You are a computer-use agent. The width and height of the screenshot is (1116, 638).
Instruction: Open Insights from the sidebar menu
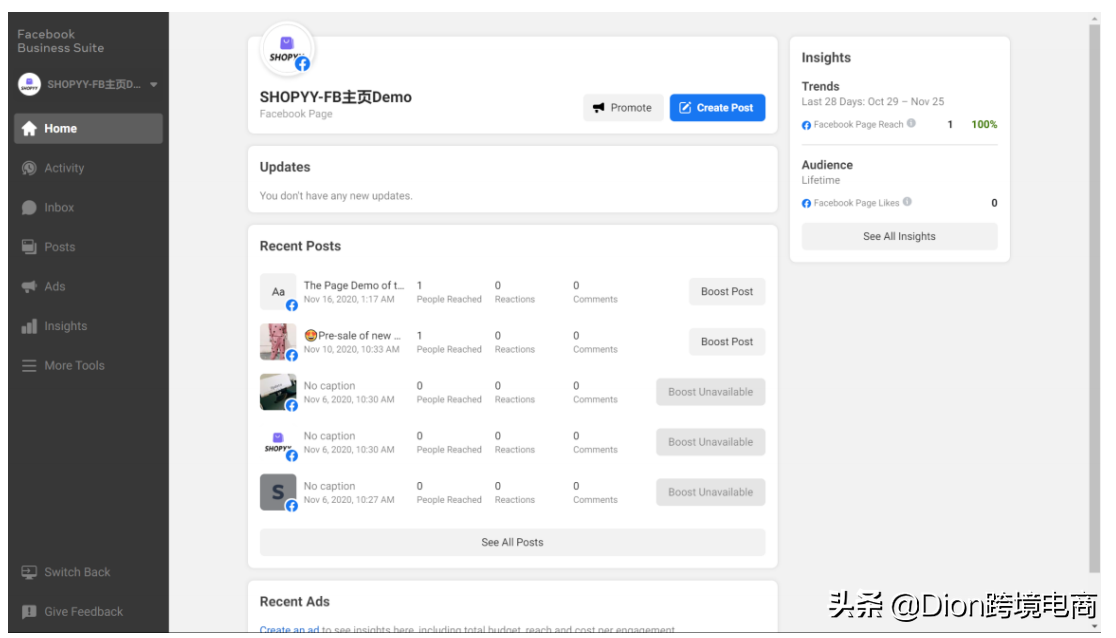pos(88,326)
